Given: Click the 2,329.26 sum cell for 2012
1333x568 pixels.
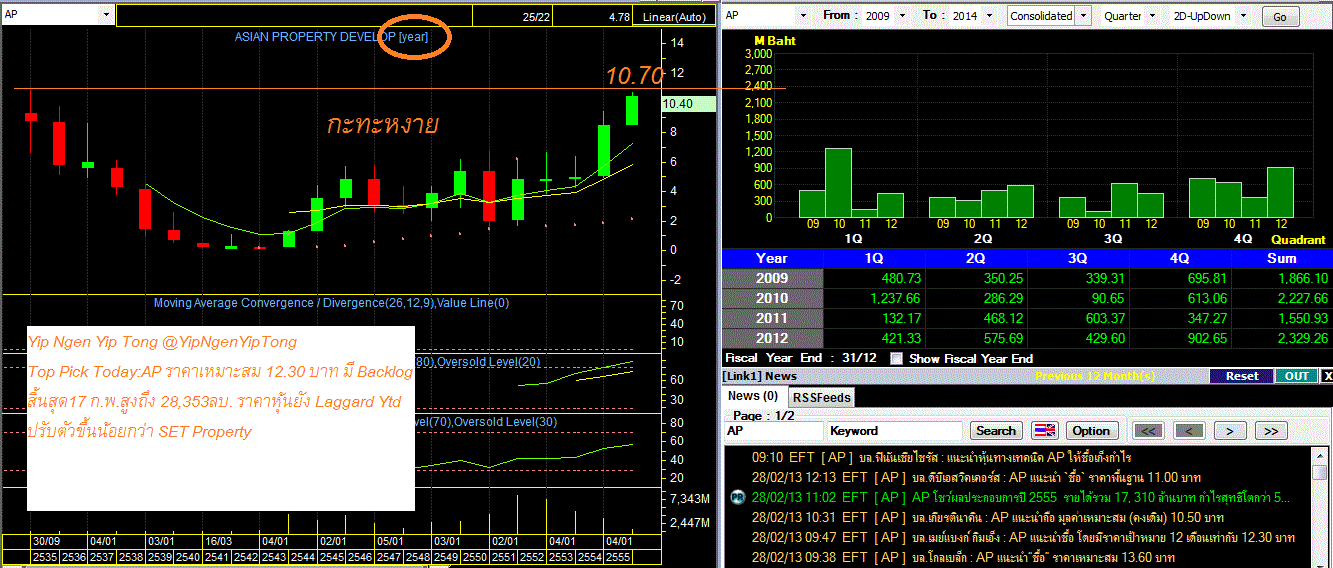Looking at the screenshot, I should [x=1282, y=338].
